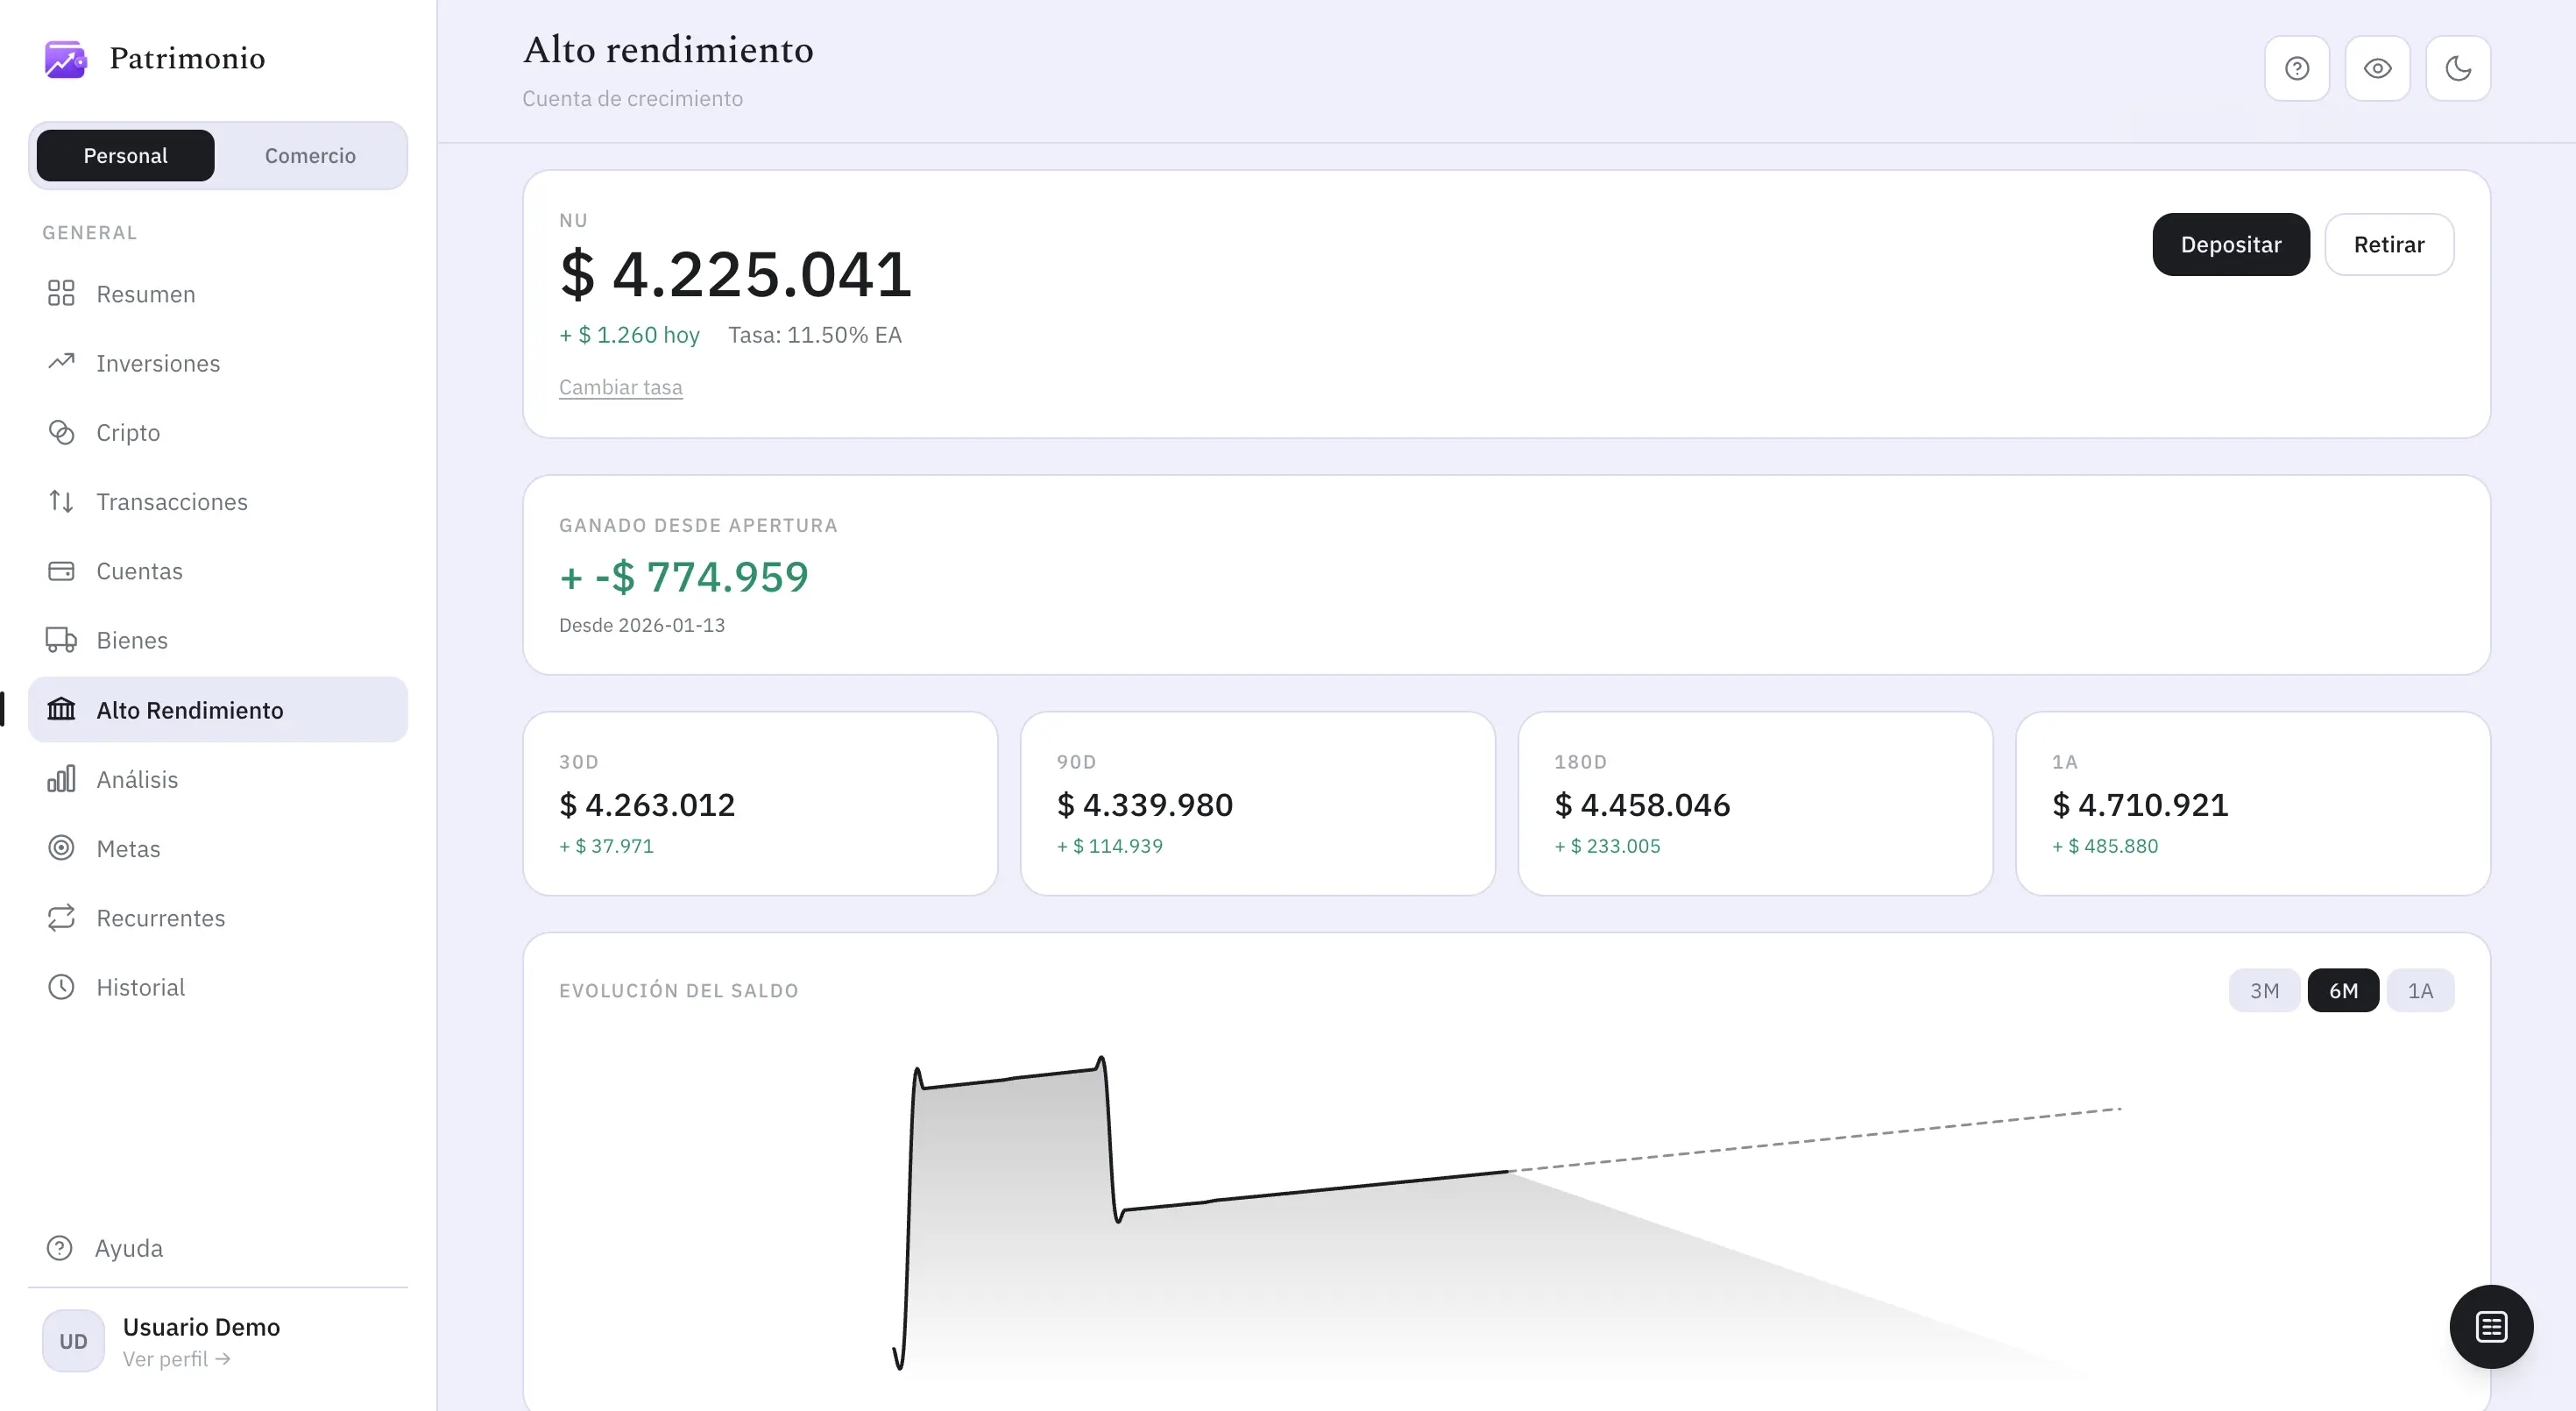Open the Metas section
2576x1411 pixels.
pos(218,848)
